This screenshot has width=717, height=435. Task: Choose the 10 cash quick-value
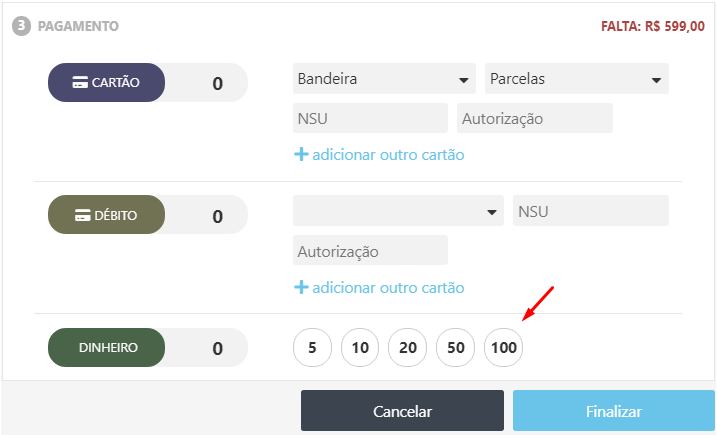click(x=360, y=349)
